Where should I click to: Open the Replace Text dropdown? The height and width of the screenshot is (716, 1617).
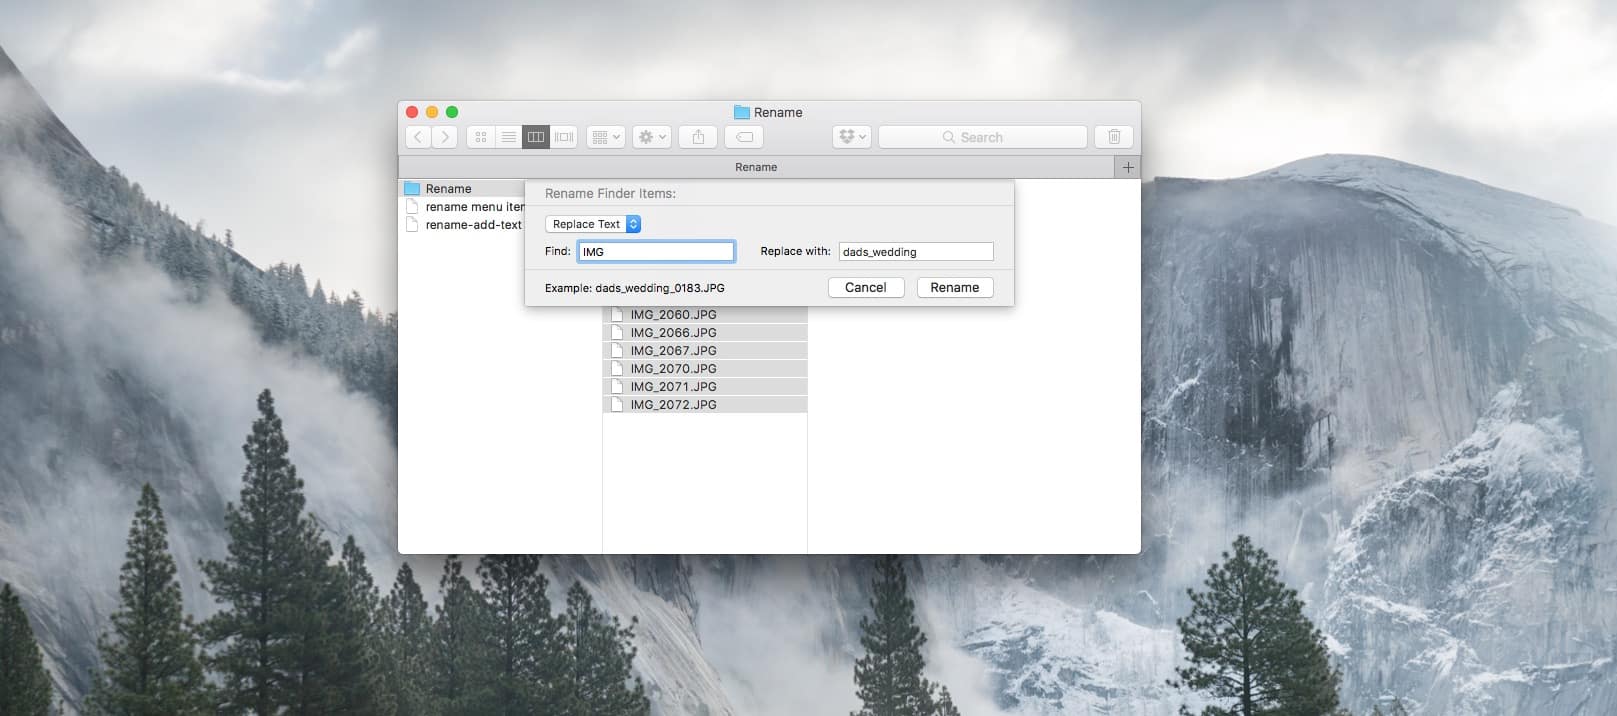click(593, 224)
